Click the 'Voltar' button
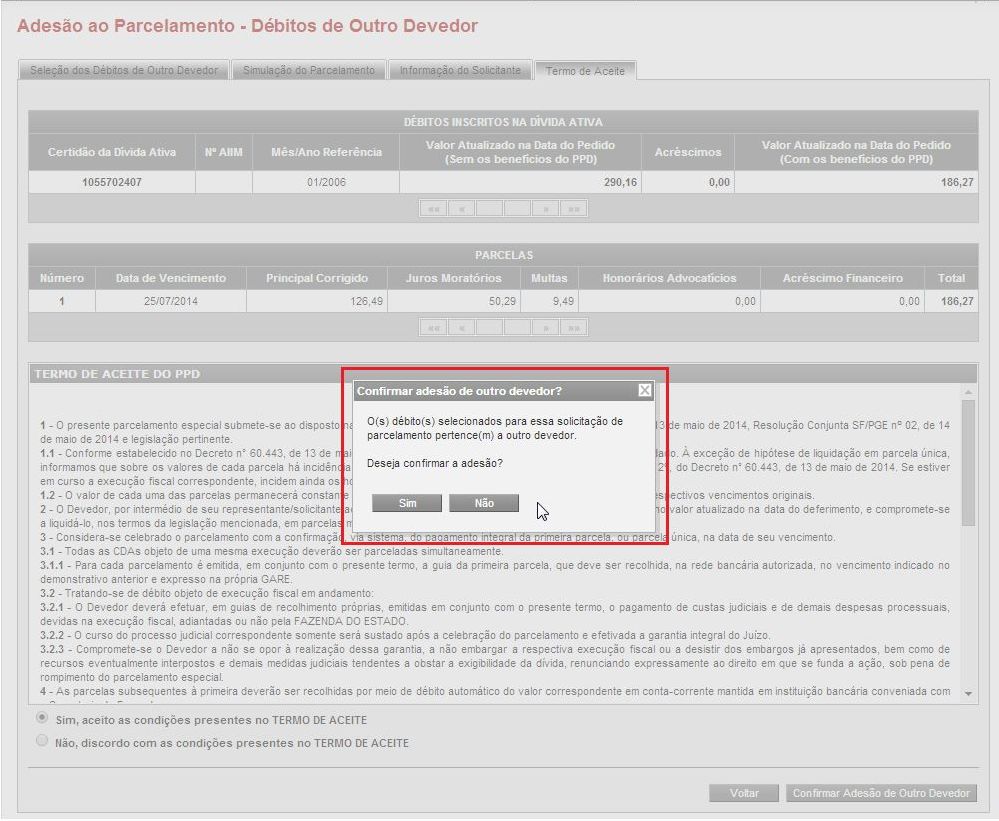This screenshot has width=999, height=821. (x=744, y=793)
